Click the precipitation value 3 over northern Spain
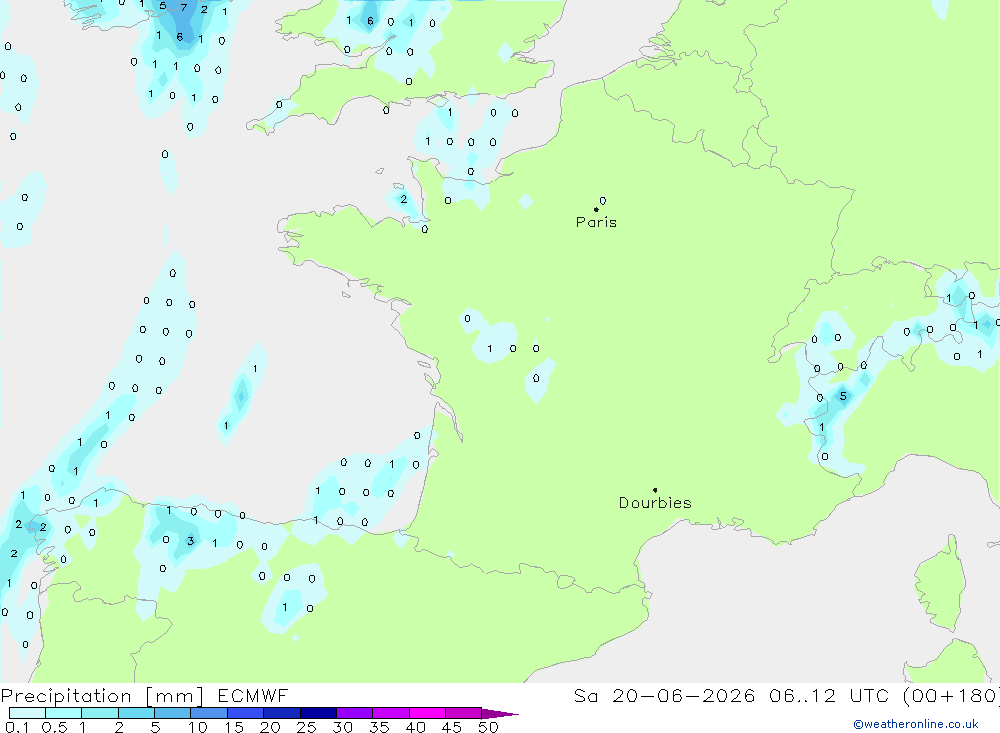 tap(190, 541)
